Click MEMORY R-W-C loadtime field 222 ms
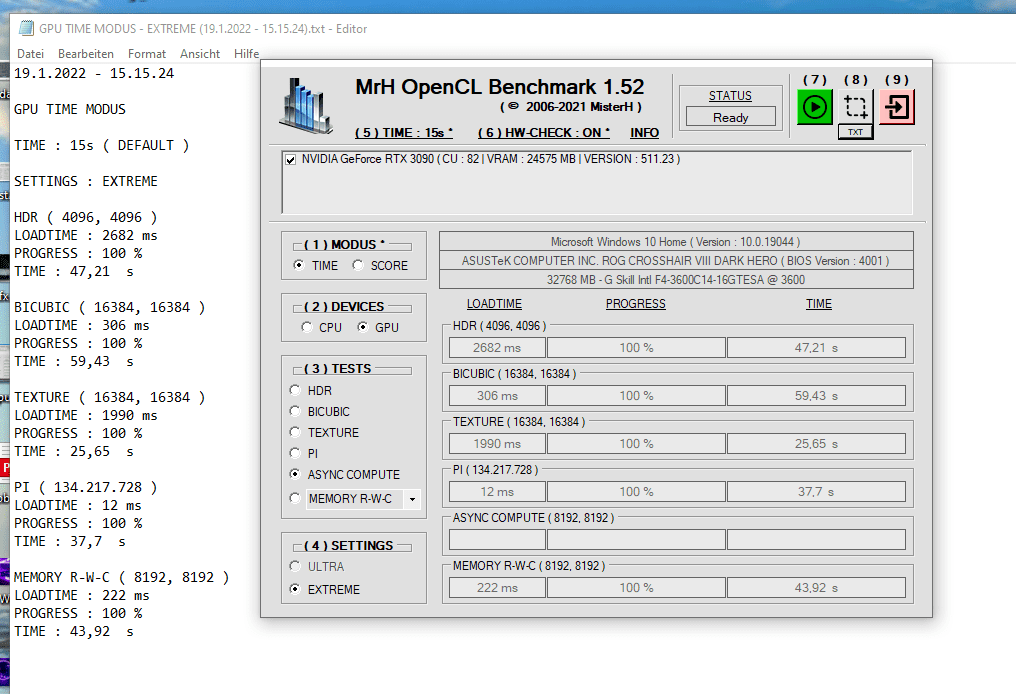 [x=497, y=587]
